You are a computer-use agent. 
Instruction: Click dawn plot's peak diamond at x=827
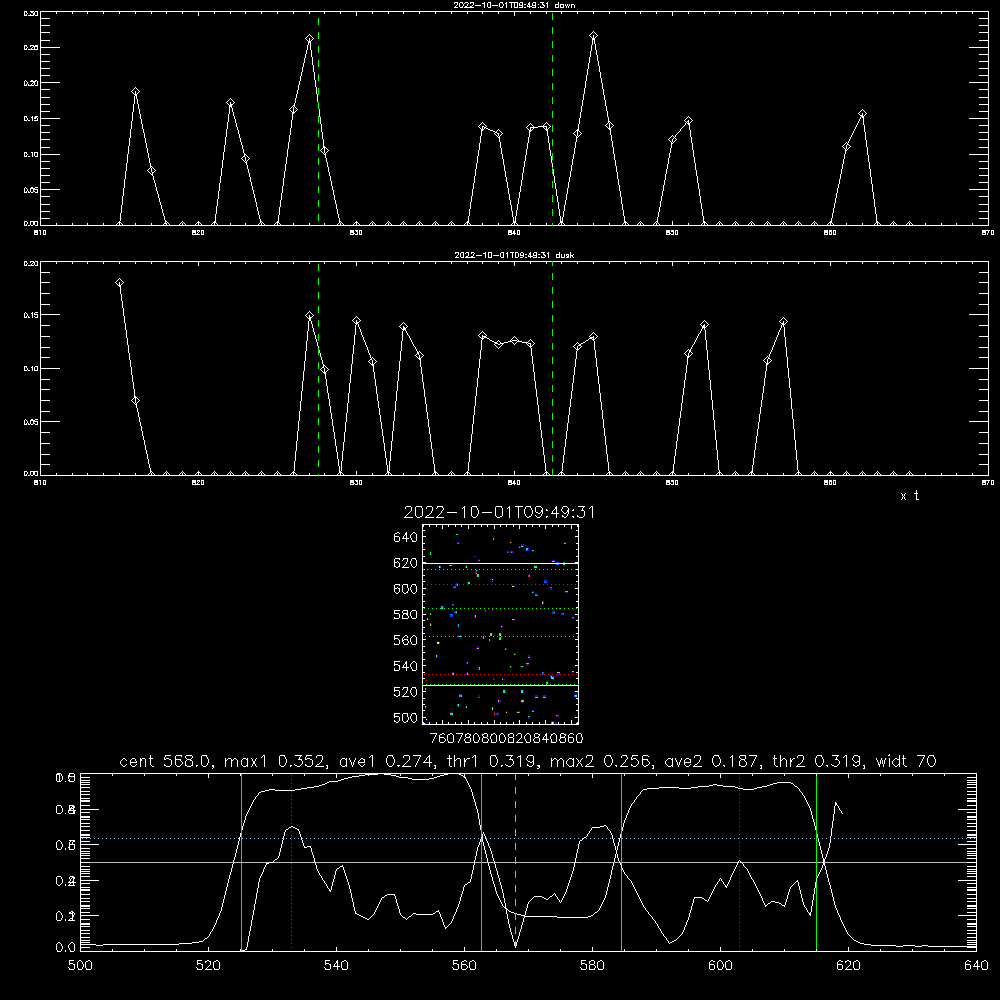point(309,39)
